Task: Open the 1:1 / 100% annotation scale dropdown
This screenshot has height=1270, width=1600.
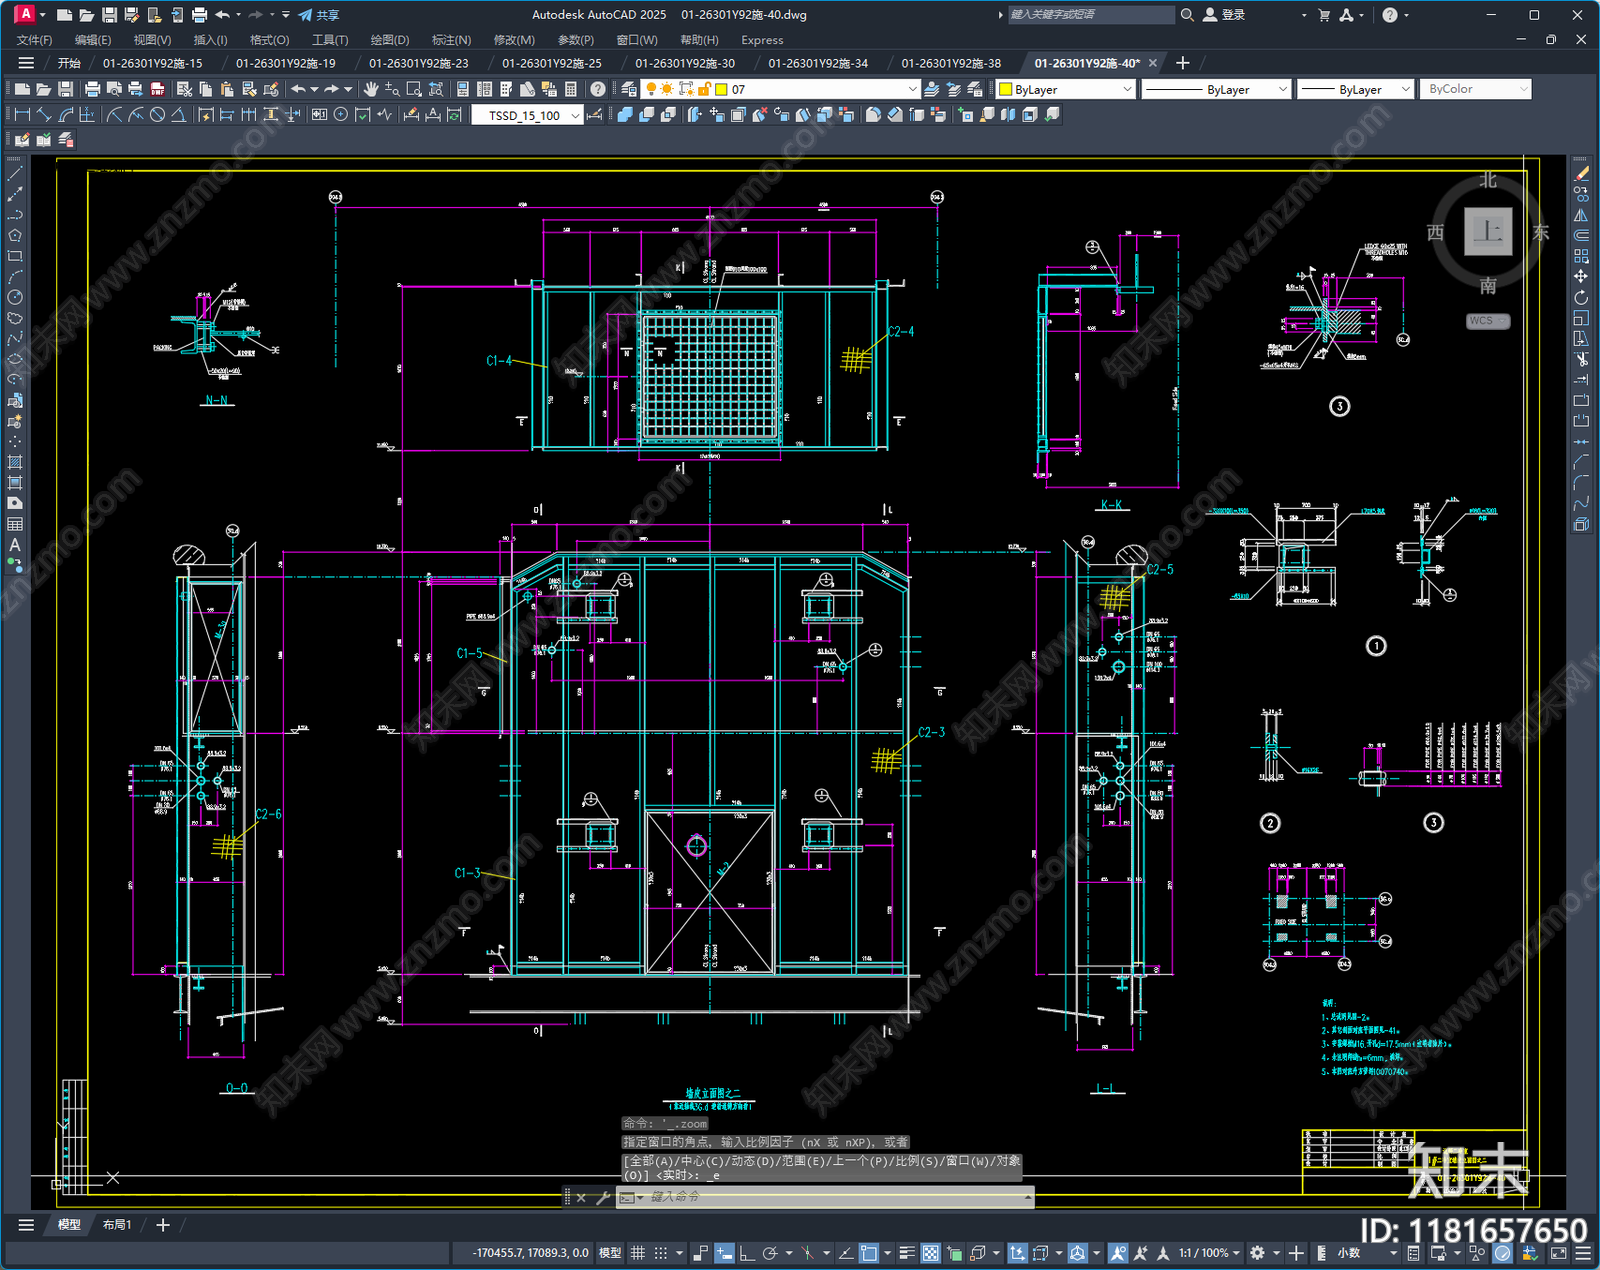Action: [x=1209, y=1253]
